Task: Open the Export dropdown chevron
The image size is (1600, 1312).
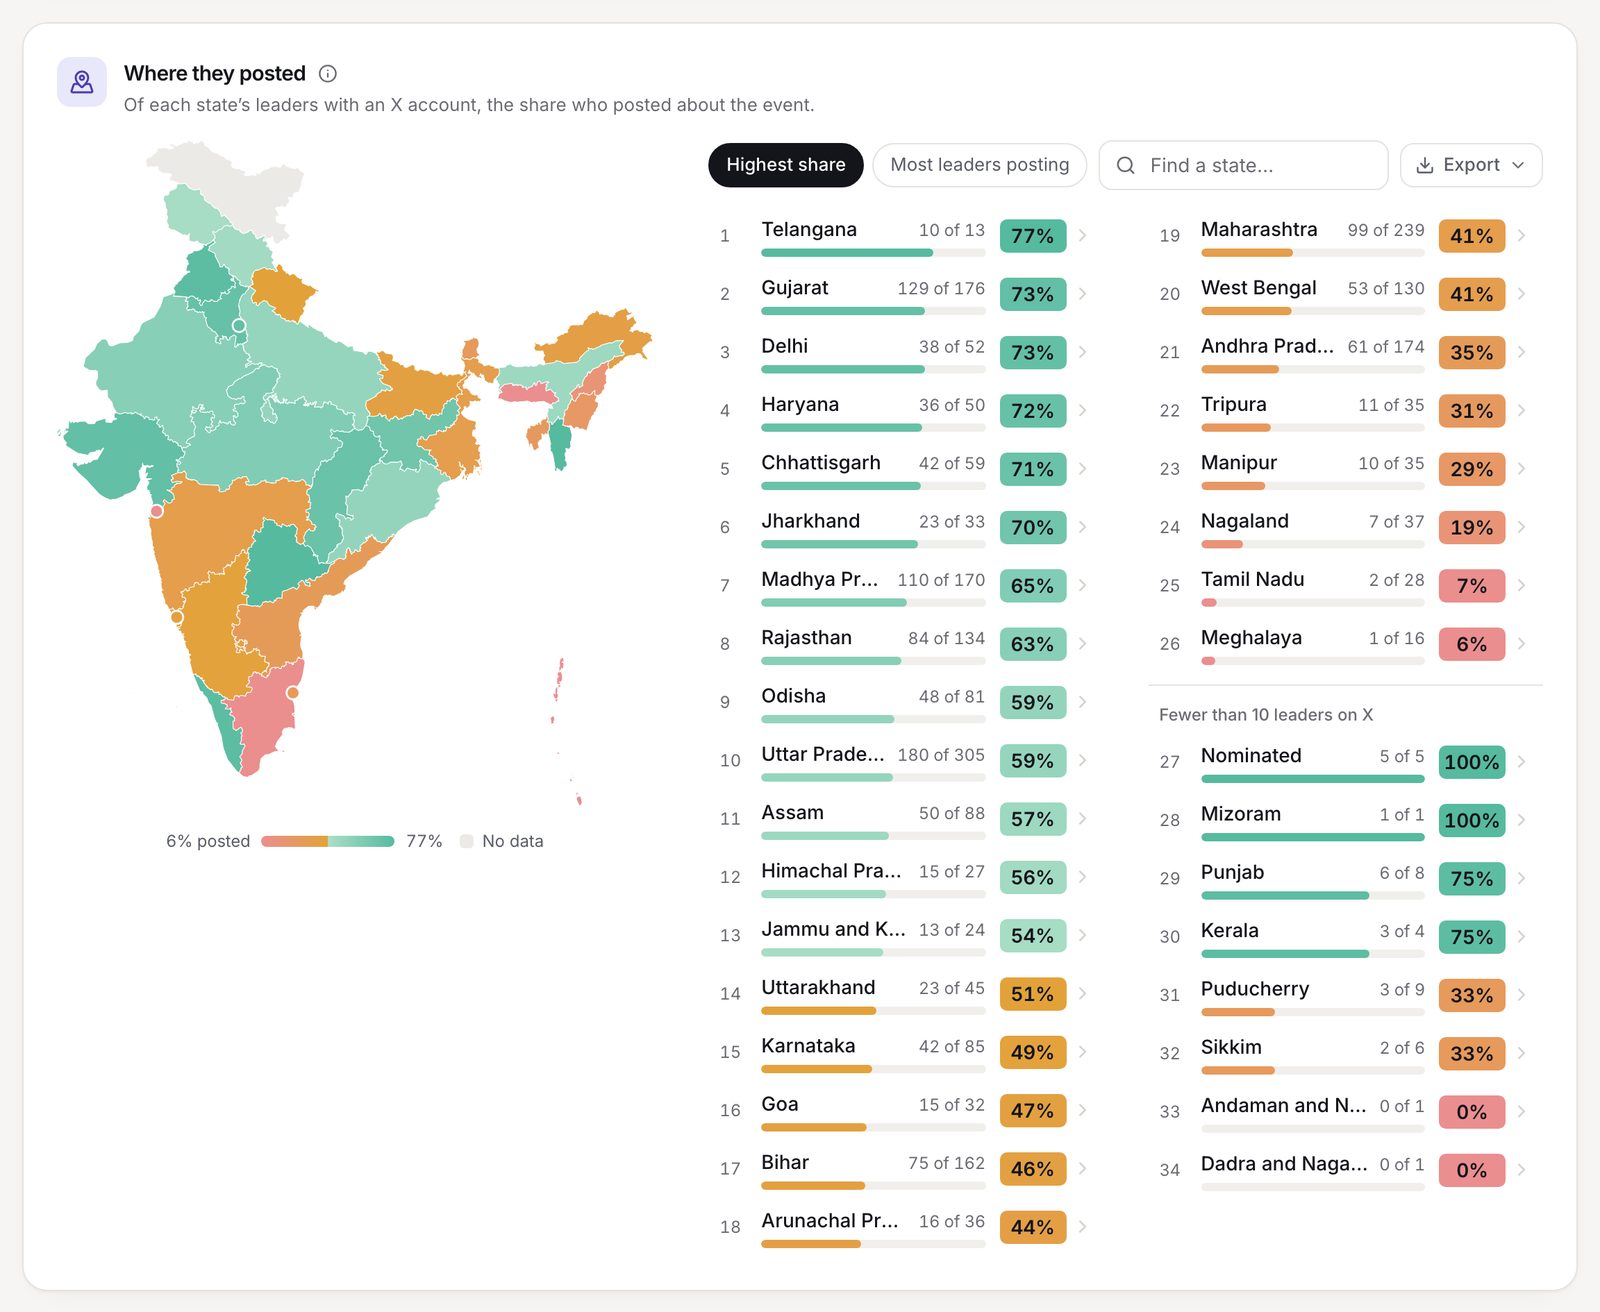Action: point(1518,165)
